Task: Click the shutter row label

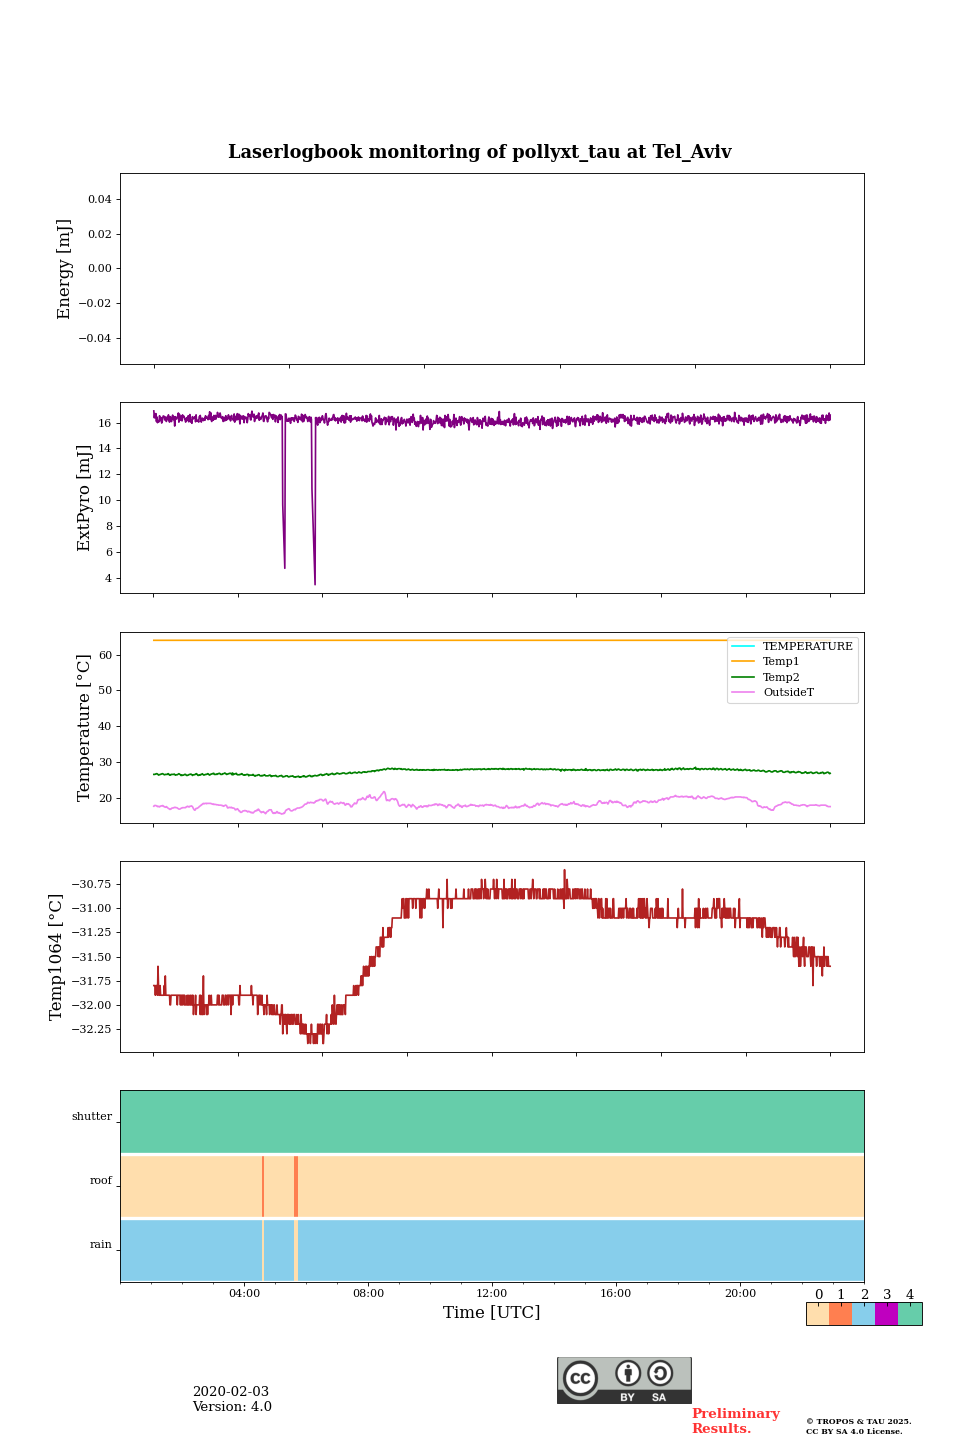Action: tap(92, 1117)
